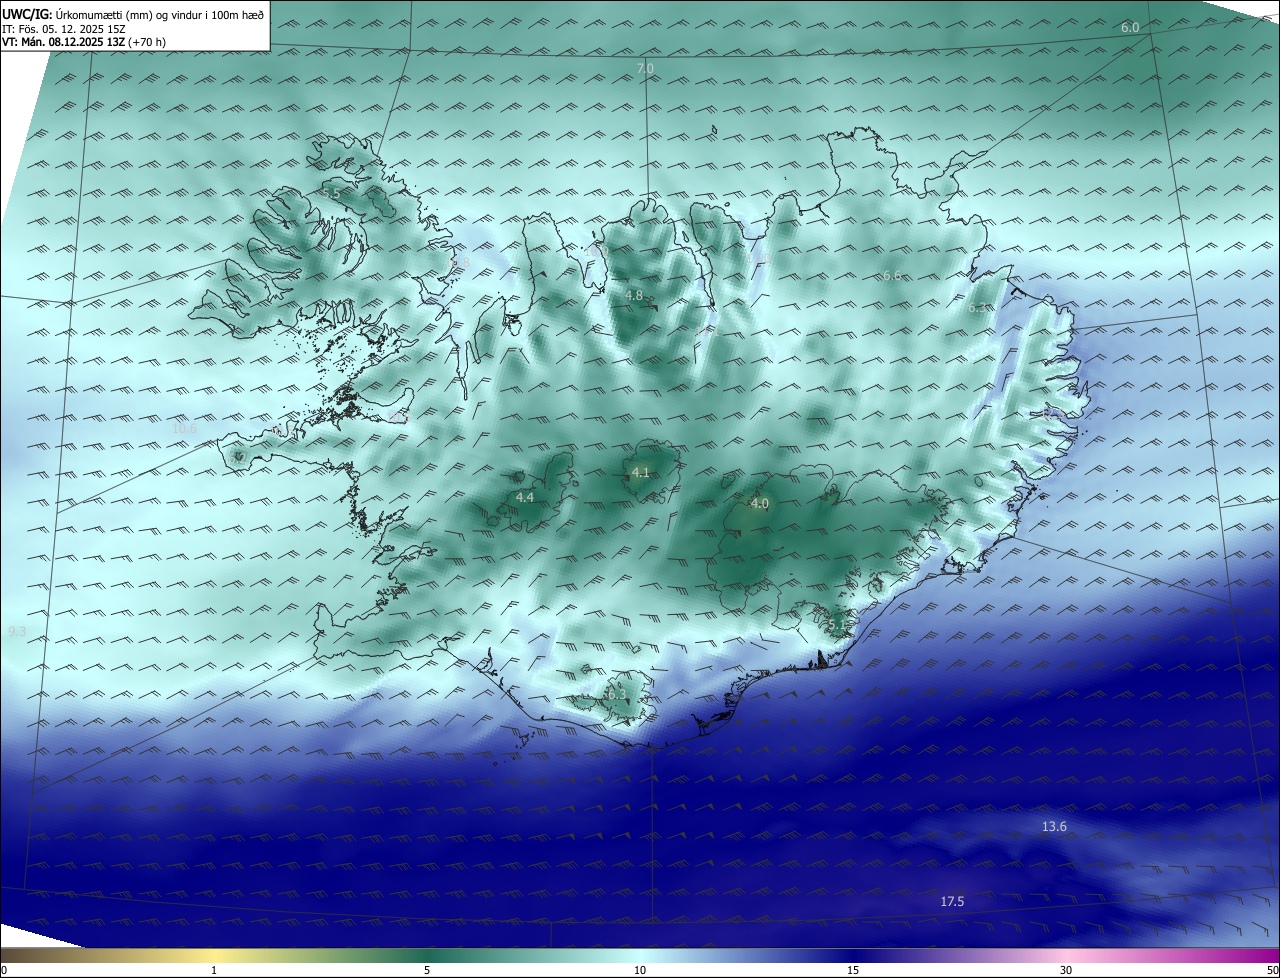Click the 10 tick label on the color scale
The image size is (1280, 978).
pos(640,970)
